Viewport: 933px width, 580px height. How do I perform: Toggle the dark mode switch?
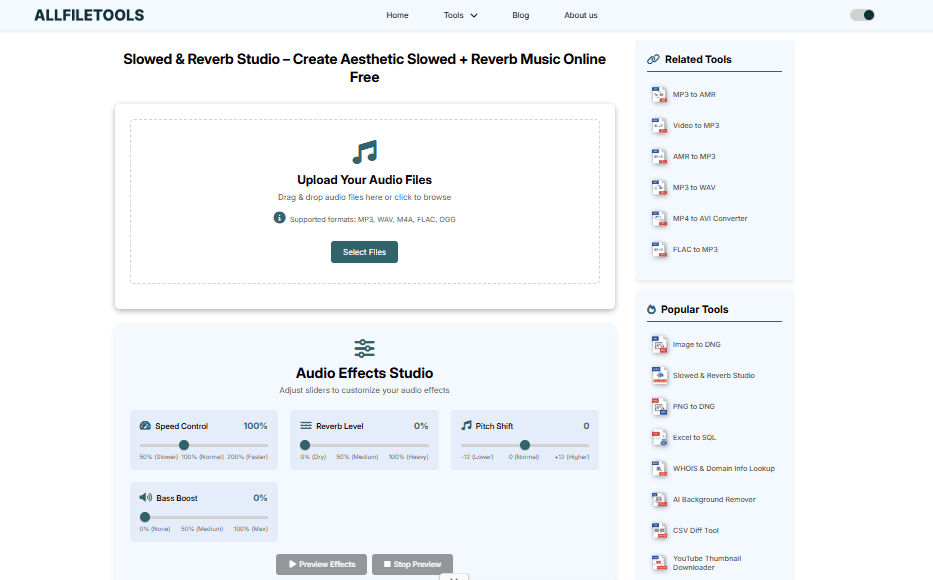point(862,15)
